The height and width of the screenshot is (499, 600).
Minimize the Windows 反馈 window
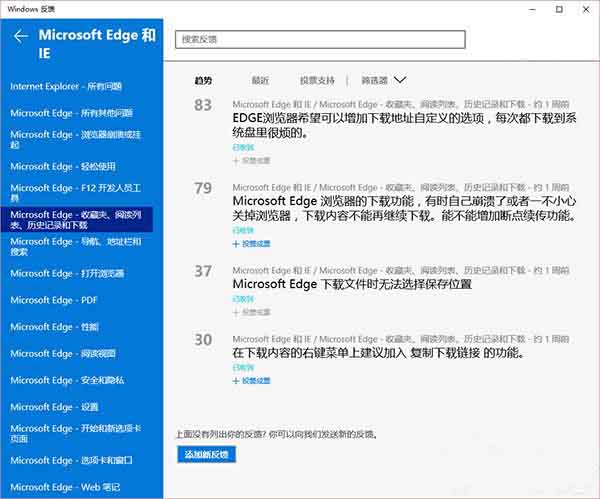coord(532,9)
